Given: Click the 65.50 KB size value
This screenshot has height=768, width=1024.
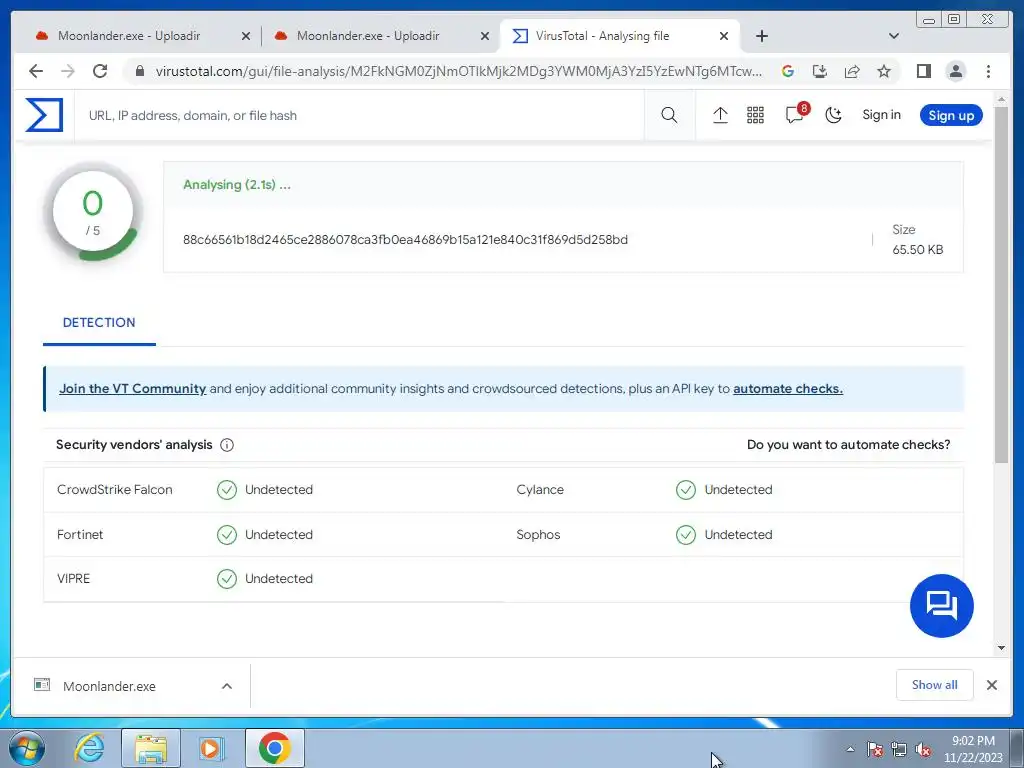Looking at the screenshot, I should coord(918,249).
